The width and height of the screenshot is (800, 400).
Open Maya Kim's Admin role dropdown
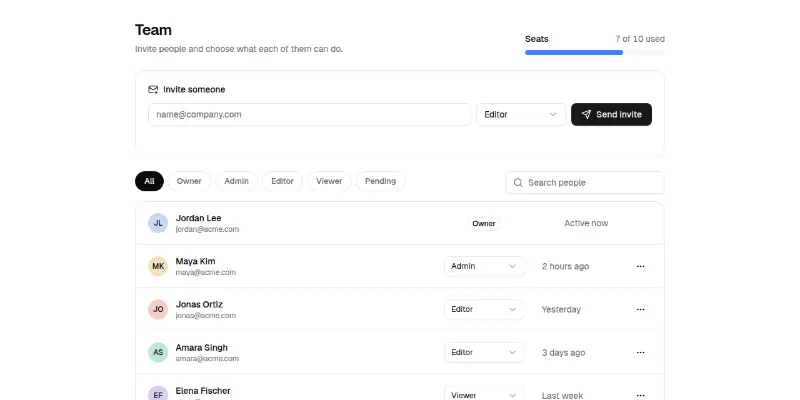pyautogui.click(x=484, y=266)
